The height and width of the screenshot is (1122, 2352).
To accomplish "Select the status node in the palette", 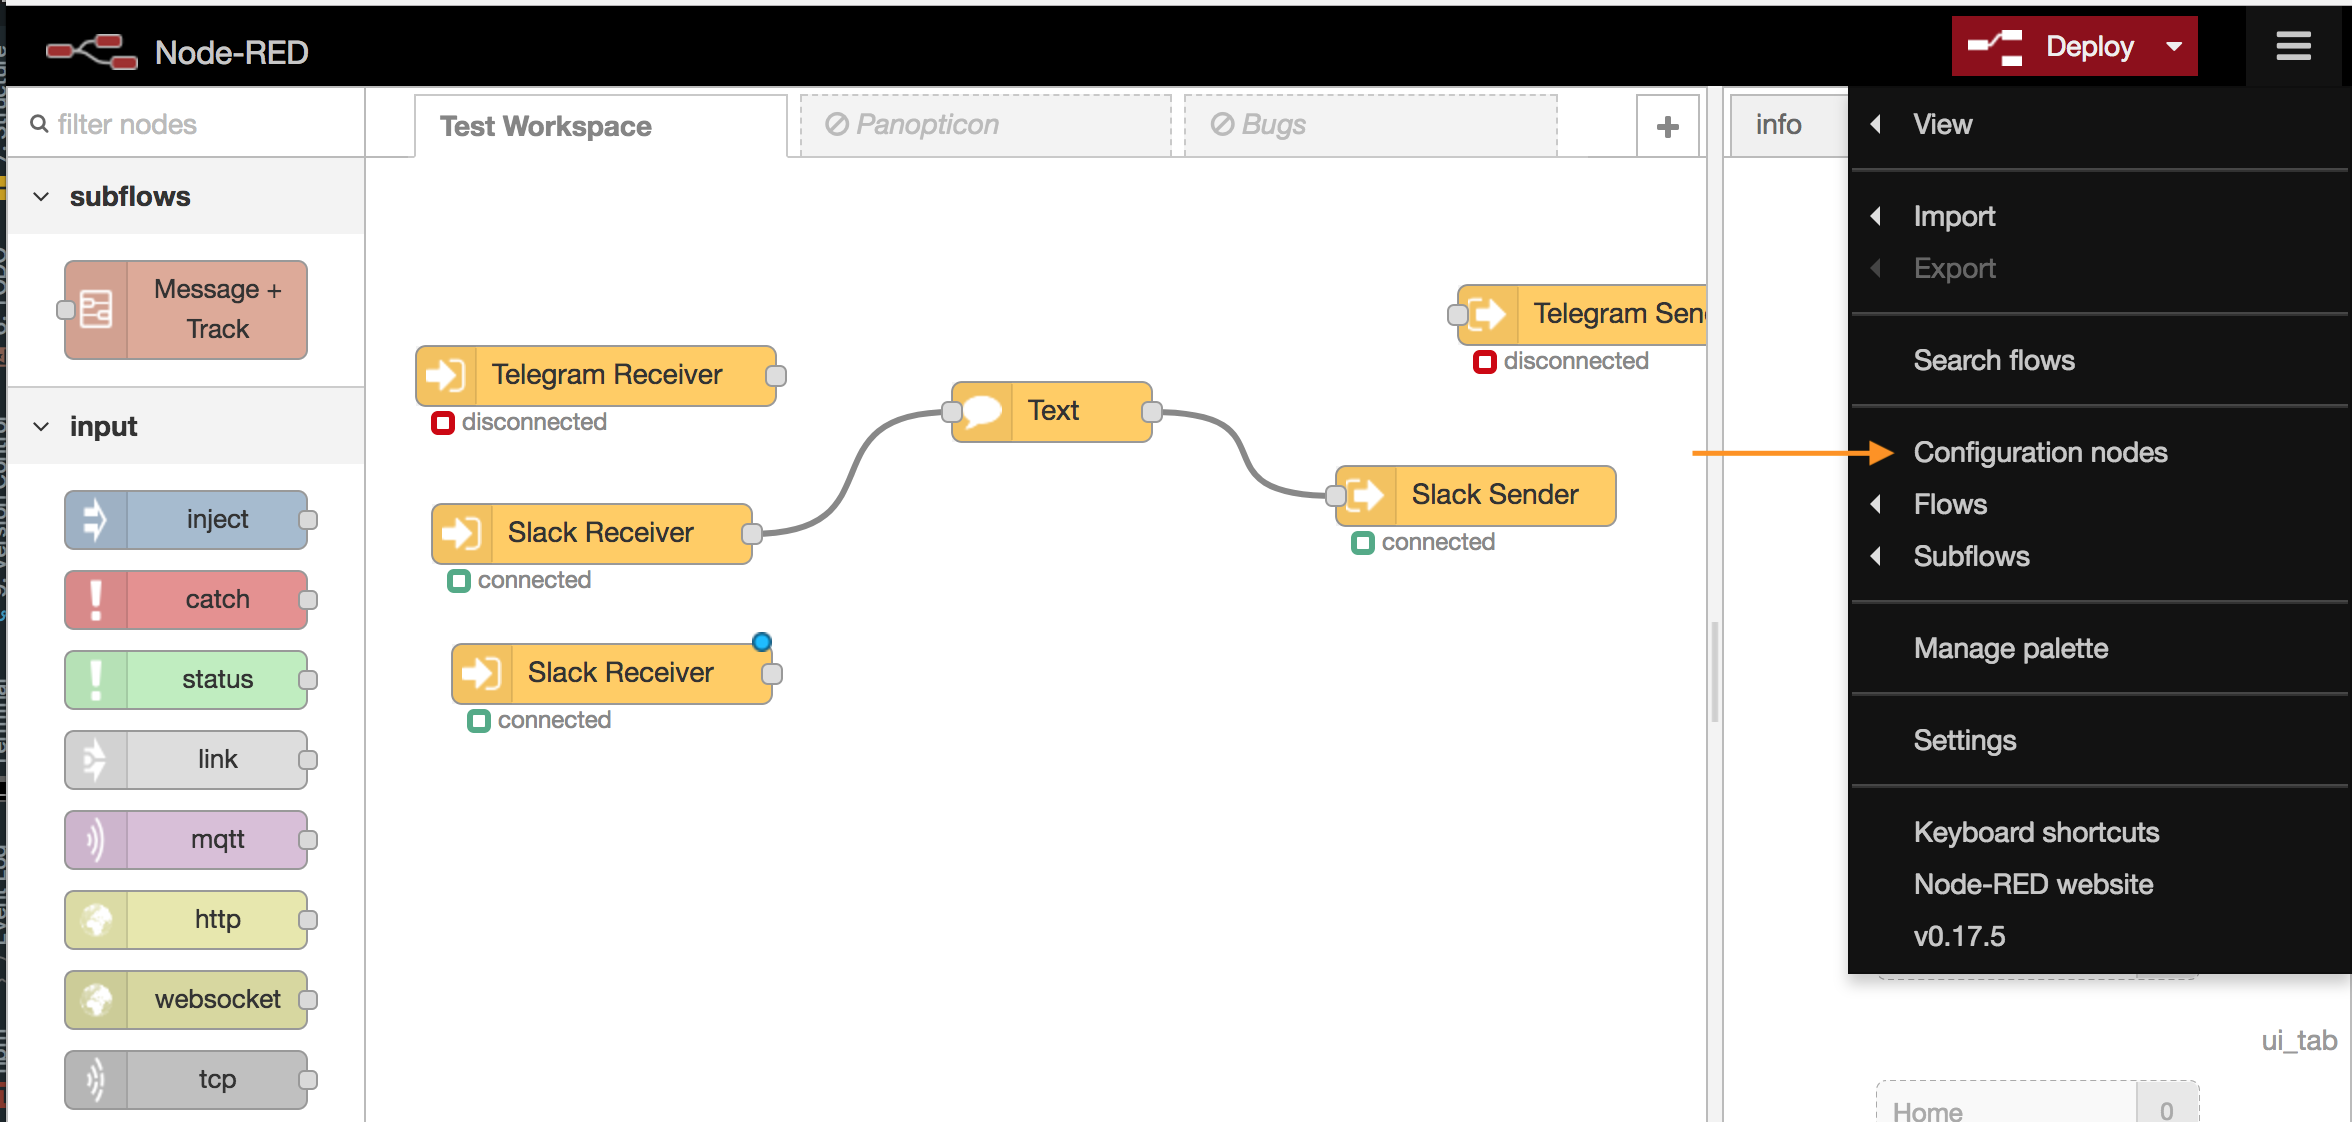I will point(186,679).
